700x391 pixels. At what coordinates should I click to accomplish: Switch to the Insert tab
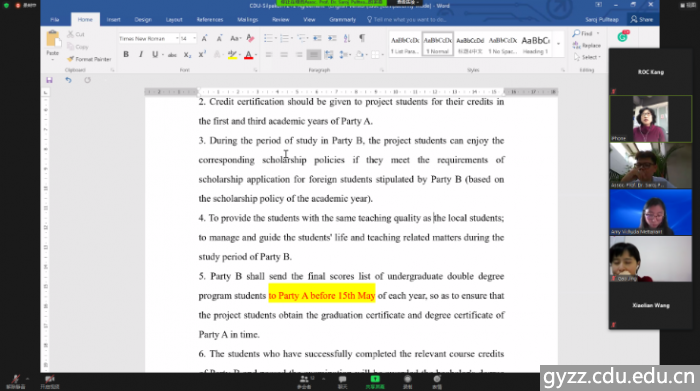(113, 20)
